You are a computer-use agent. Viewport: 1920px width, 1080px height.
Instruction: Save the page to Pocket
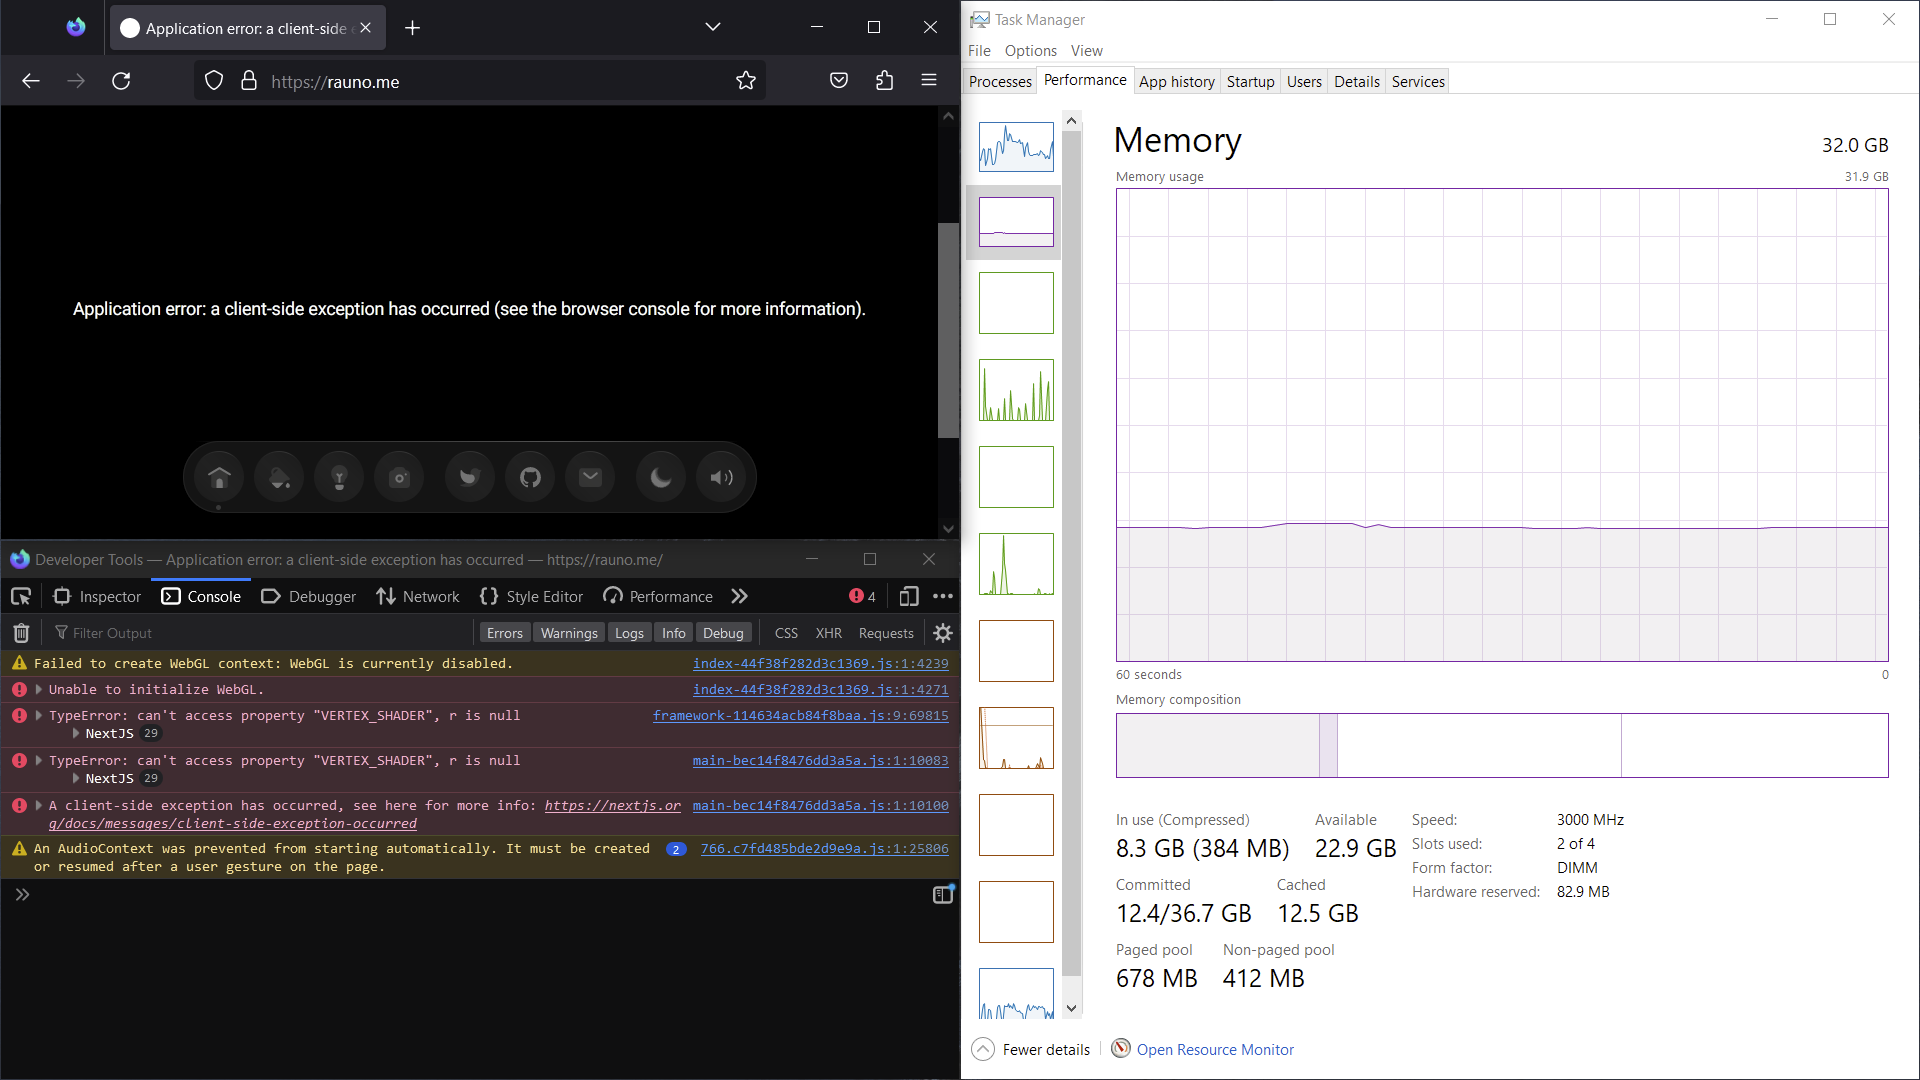coord(839,81)
